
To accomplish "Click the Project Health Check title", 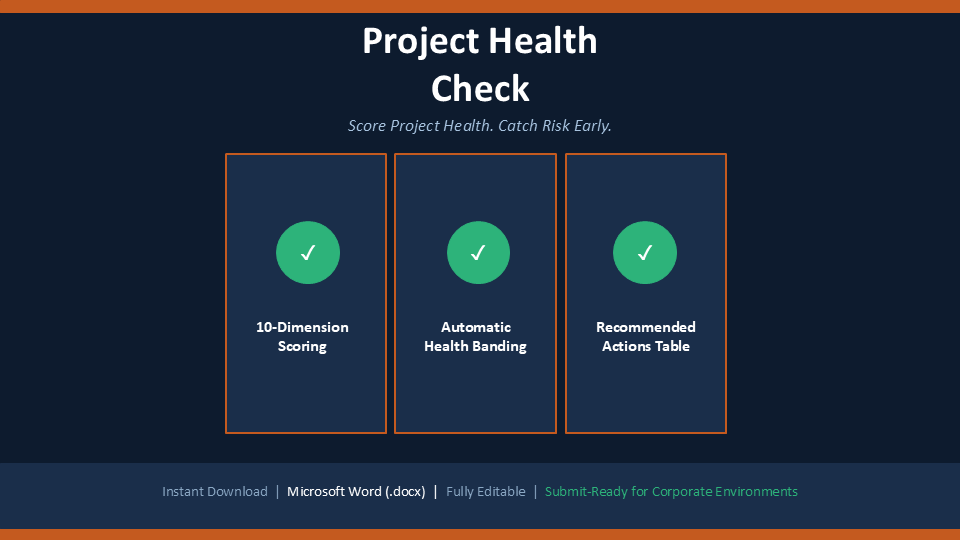I will point(480,64).
